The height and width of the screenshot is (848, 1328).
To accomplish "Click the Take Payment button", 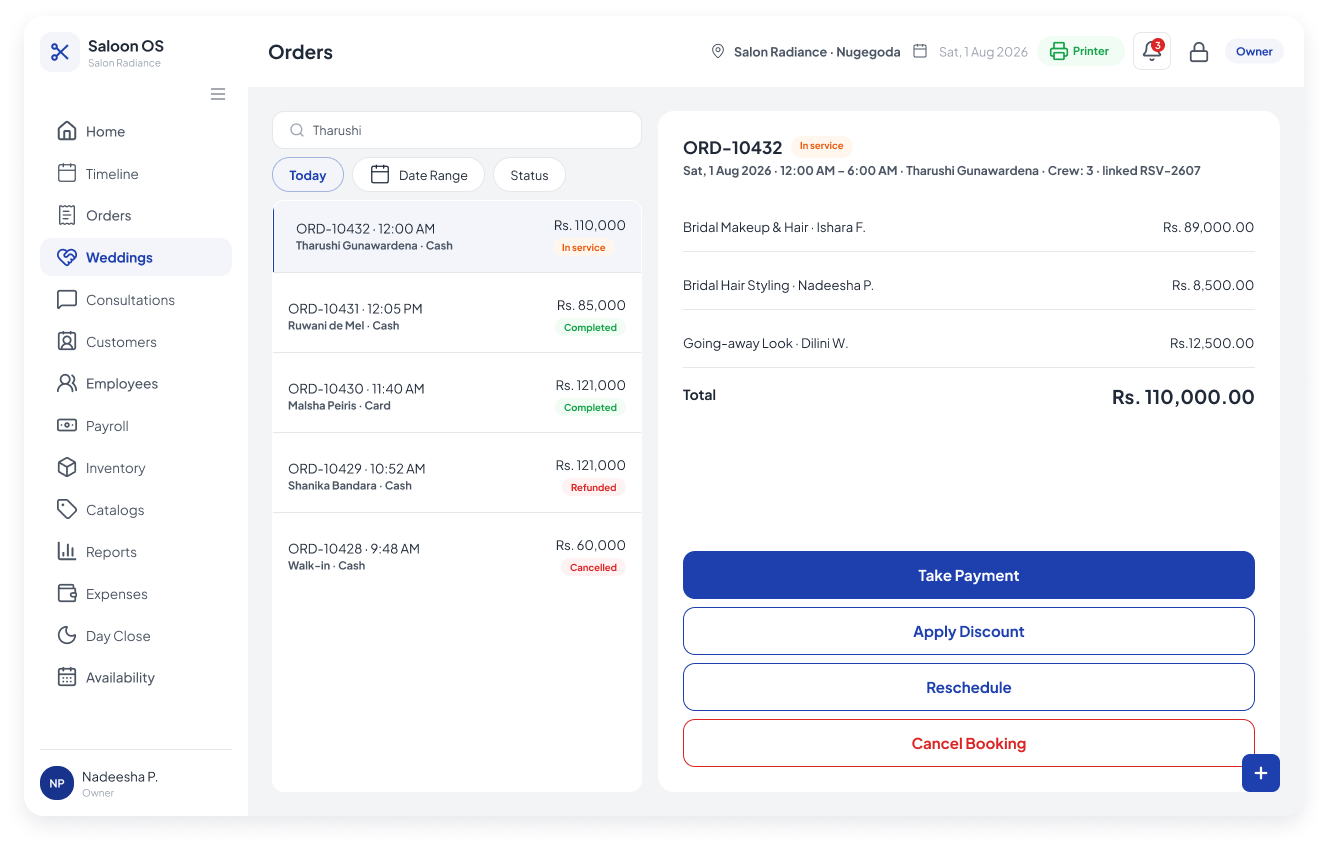I will (x=969, y=575).
